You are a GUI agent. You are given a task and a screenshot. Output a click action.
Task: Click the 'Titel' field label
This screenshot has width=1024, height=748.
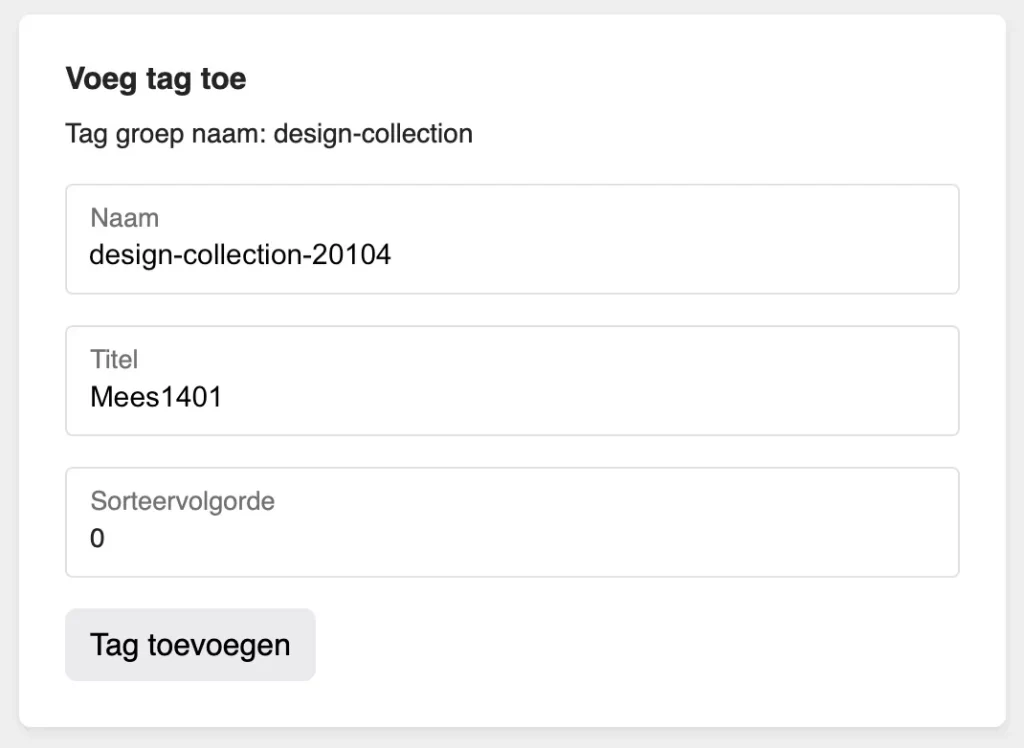pyautogui.click(x=114, y=359)
